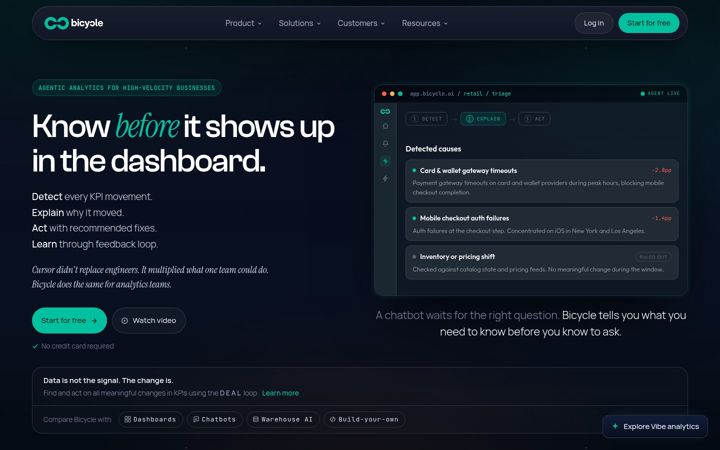This screenshot has width=720, height=450.
Task: Open the Mobile checkout auth failures card
Action: 542,224
